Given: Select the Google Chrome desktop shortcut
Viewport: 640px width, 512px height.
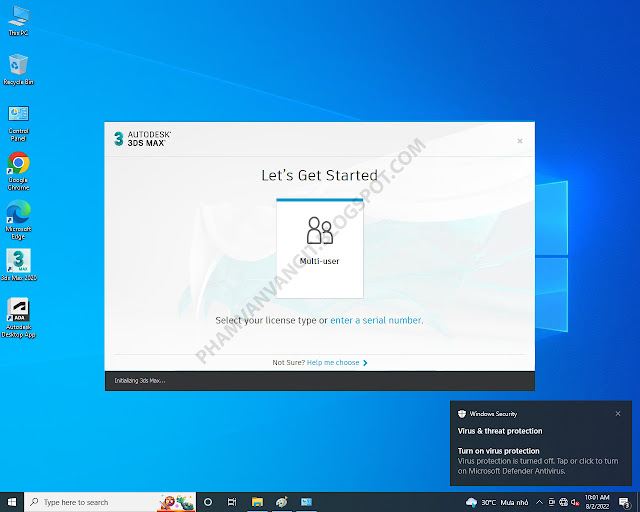Looking at the screenshot, I should [18, 171].
